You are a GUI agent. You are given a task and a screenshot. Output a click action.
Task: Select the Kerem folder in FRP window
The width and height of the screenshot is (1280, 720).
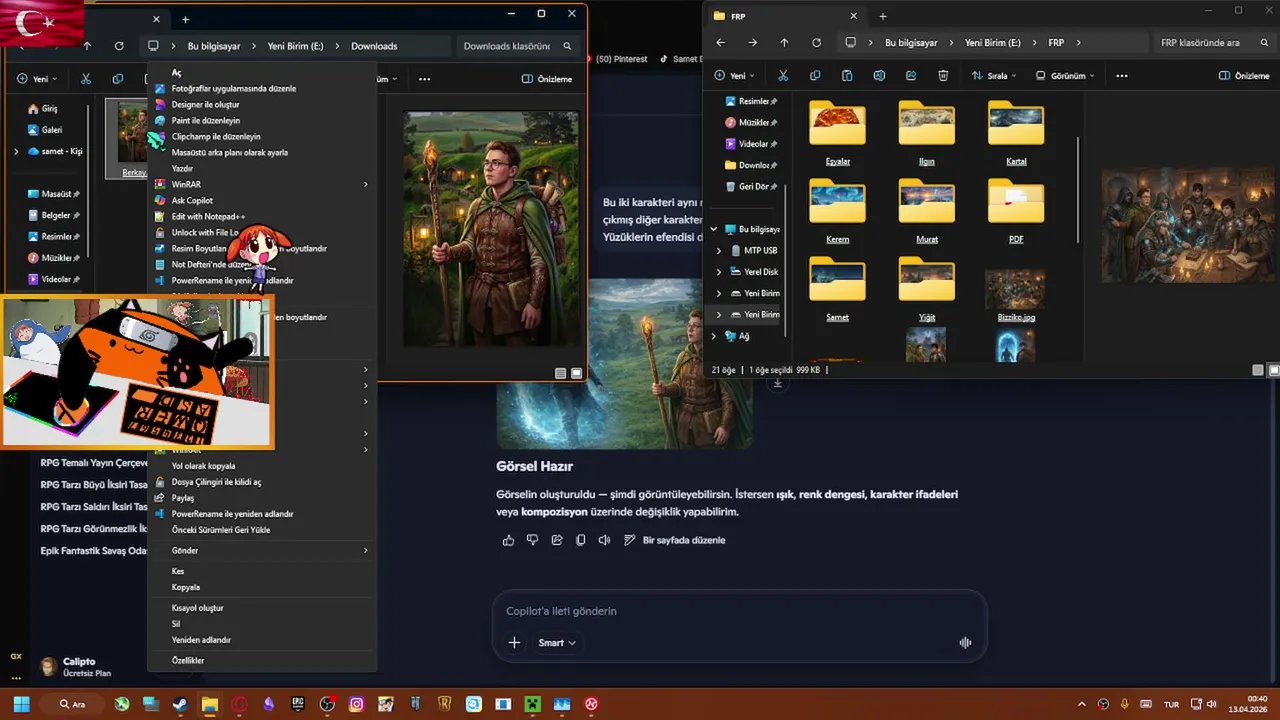[x=837, y=212]
